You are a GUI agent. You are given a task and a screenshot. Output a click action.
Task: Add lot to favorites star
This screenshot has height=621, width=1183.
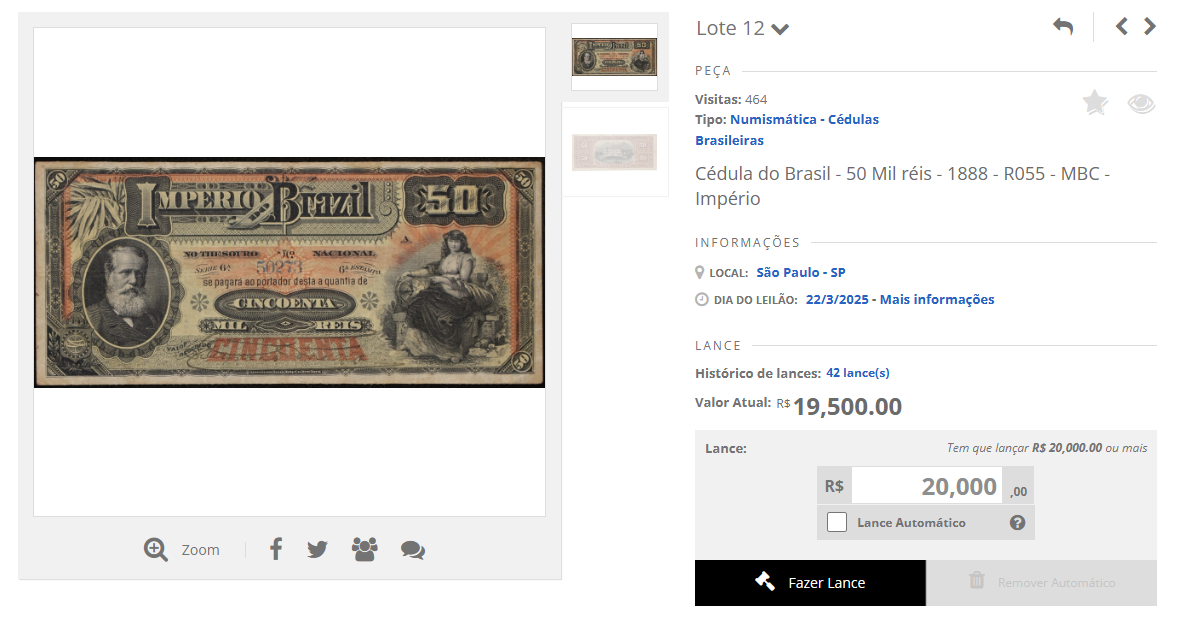coord(1095,102)
